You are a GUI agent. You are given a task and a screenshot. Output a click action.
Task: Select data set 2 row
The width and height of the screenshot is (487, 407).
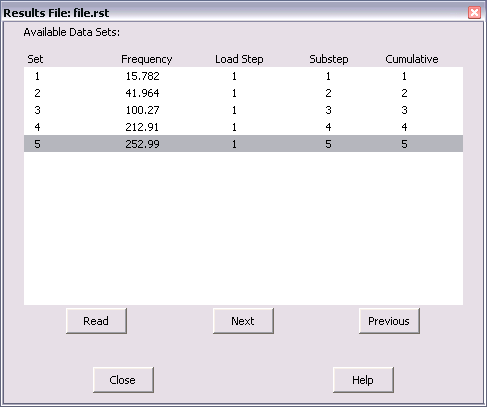243,93
